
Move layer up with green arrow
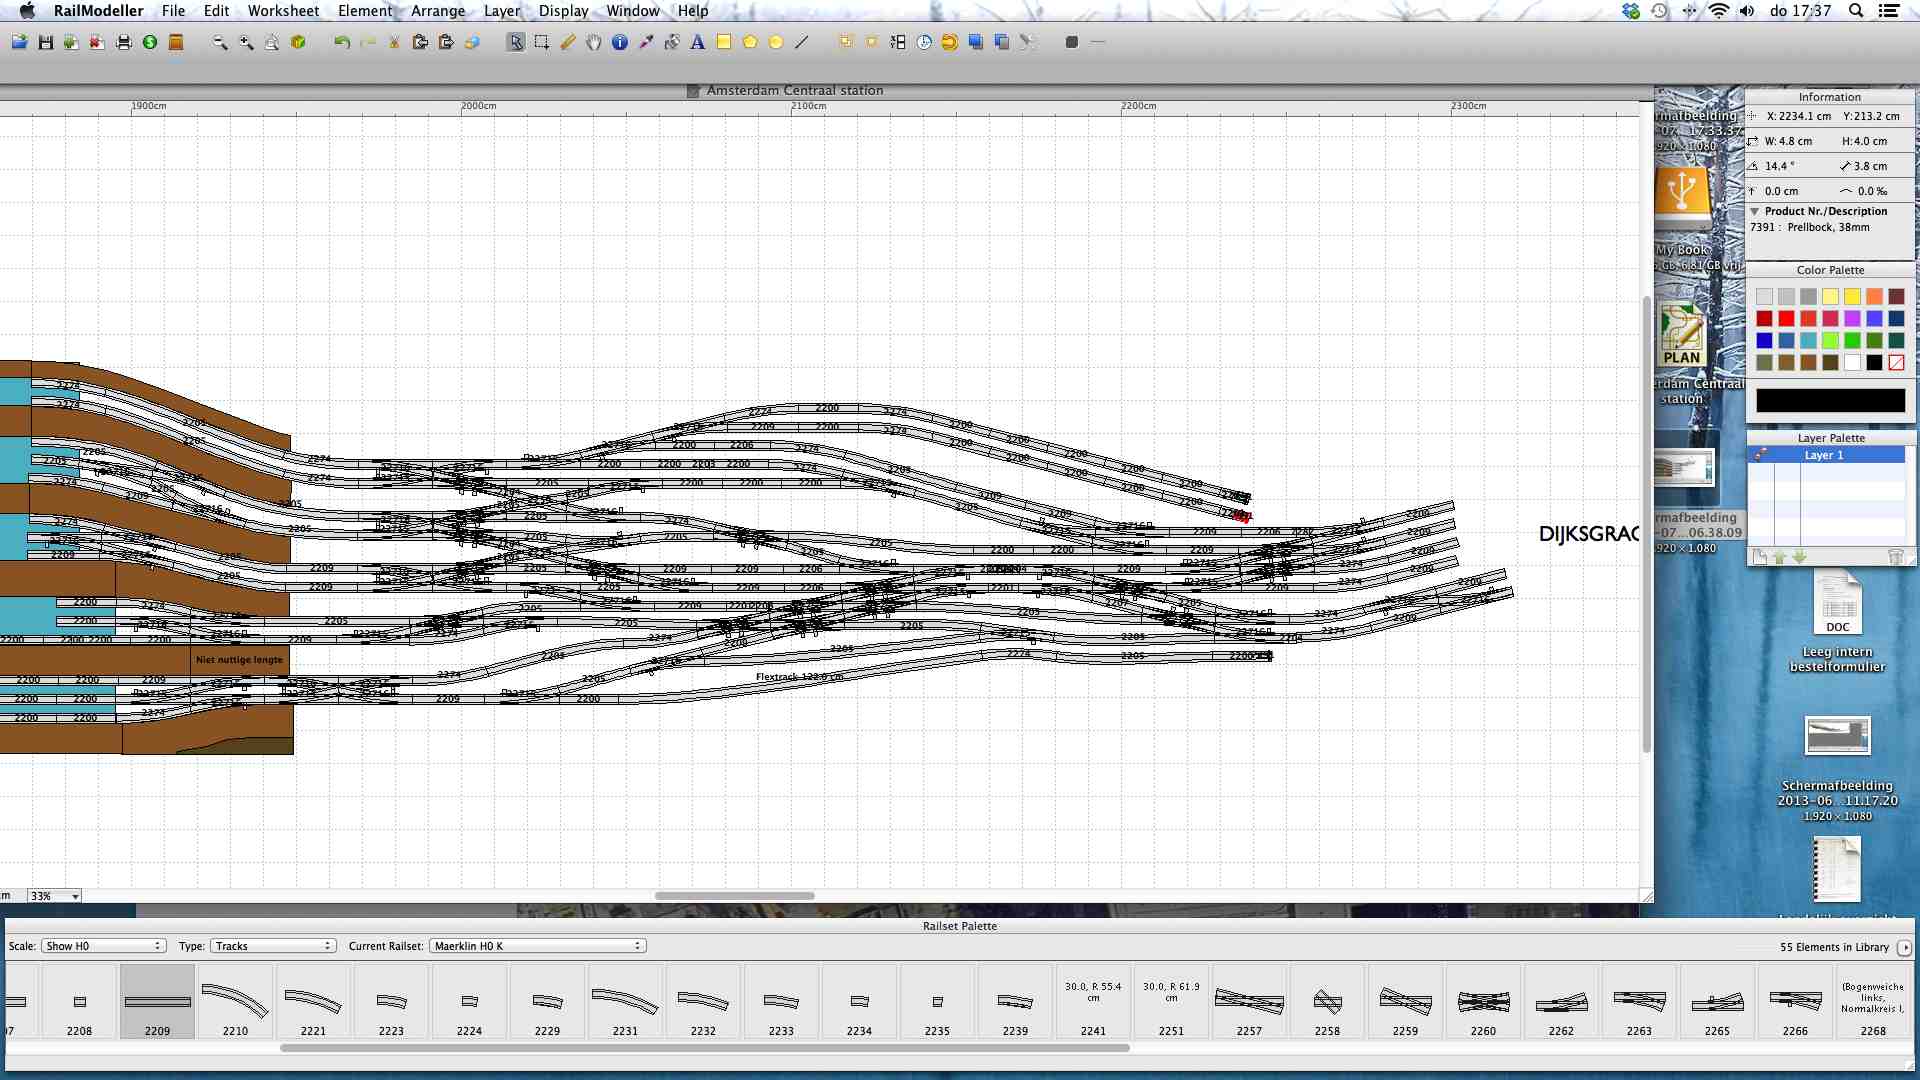(1779, 557)
